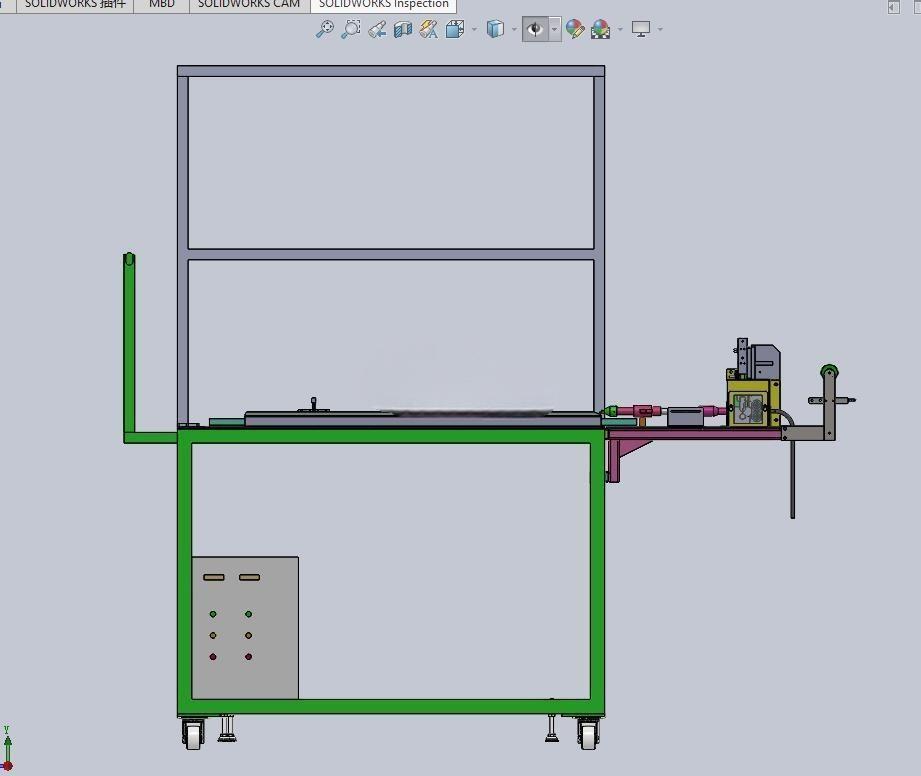Click the View Orientation cube icon
921x776 pixels.
click(x=455, y=29)
